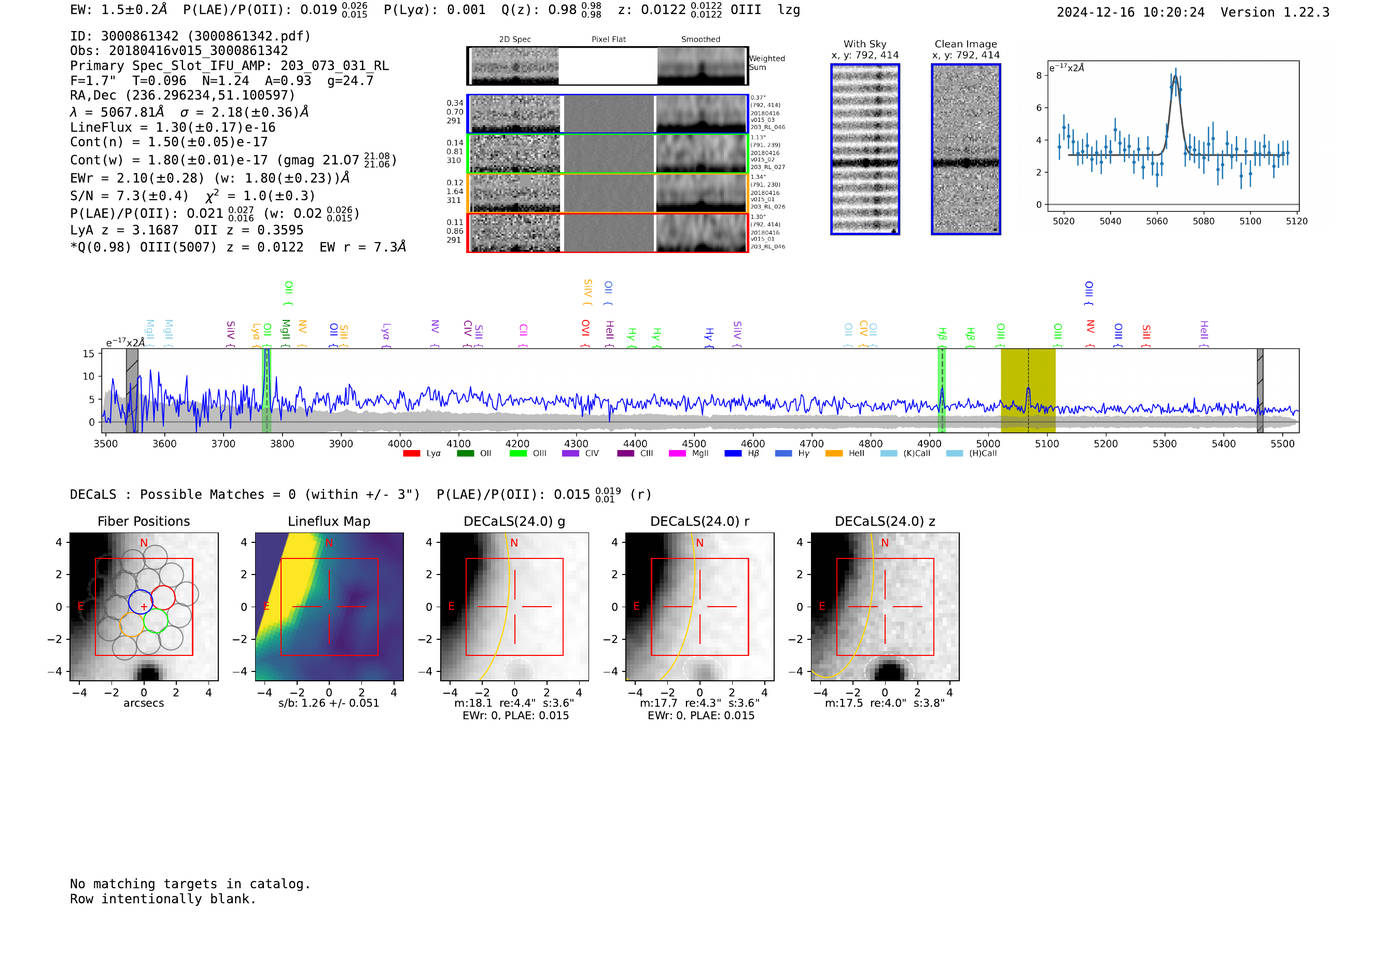
Task: Click the LyA z = 3.1687 text
Action: coord(124,230)
